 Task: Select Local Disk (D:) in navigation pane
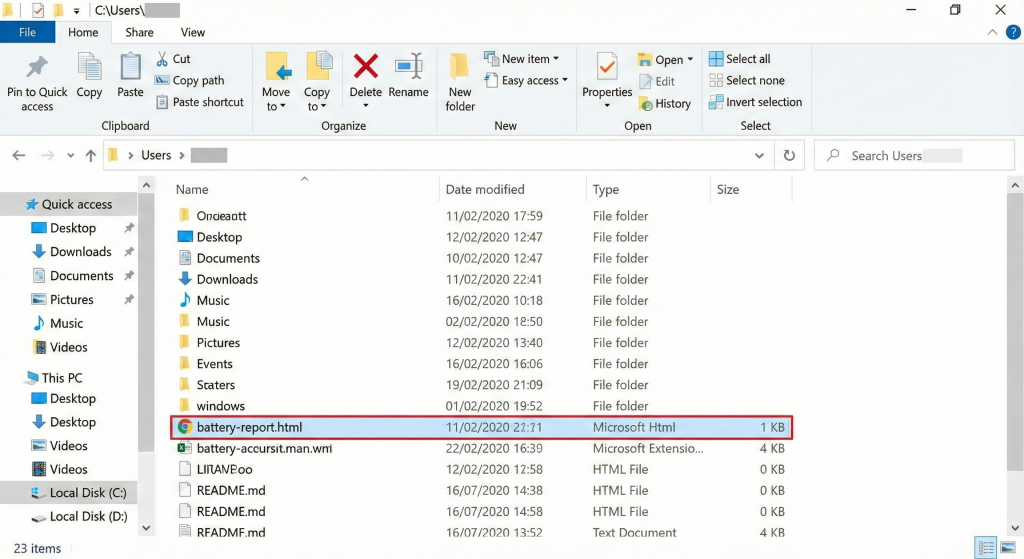point(88,516)
